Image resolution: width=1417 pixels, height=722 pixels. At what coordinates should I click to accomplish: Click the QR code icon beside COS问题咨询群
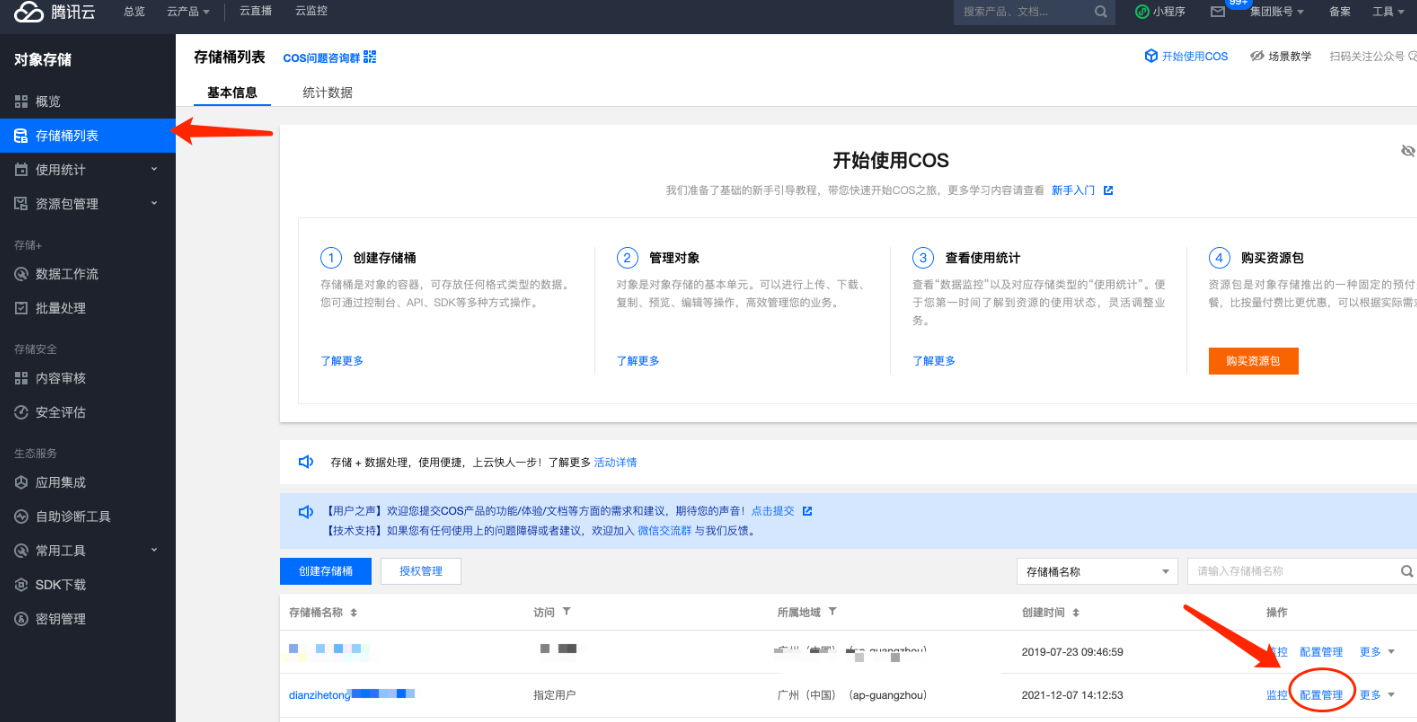coord(370,57)
